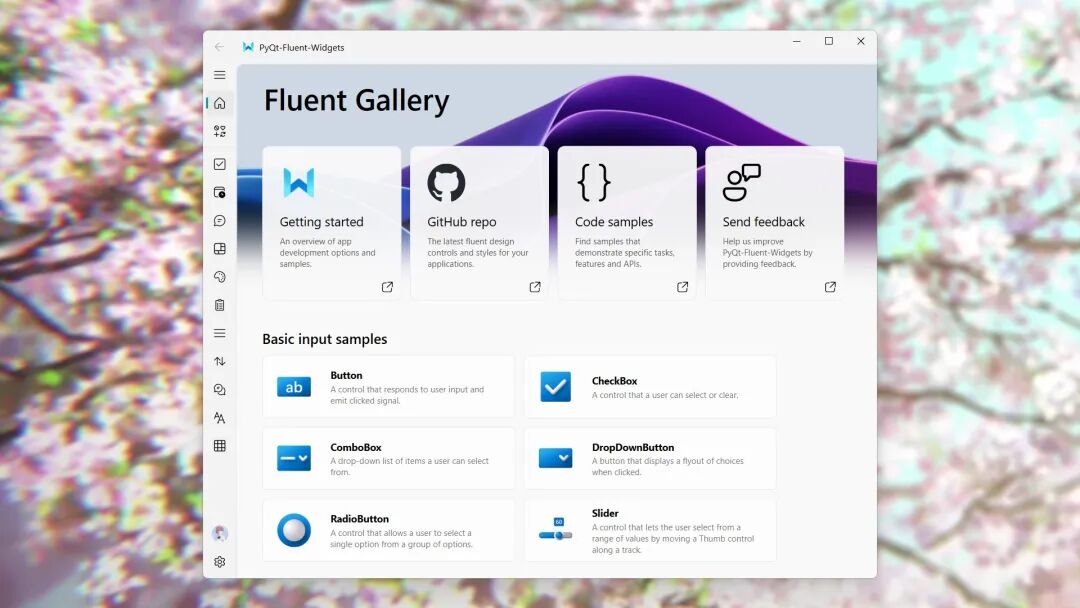Viewport: 1080px width, 608px height.
Task: Open the Menus clipboard sidebar icon
Action: (220, 305)
